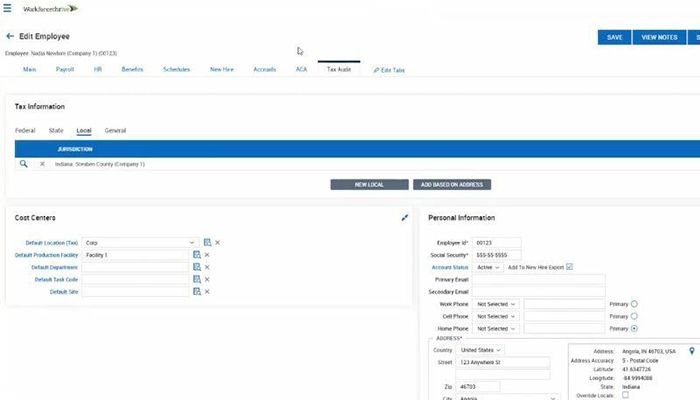The height and width of the screenshot is (400, 700).
Task: Click the NEW LOCAL button
Action: tap(369, 184)
